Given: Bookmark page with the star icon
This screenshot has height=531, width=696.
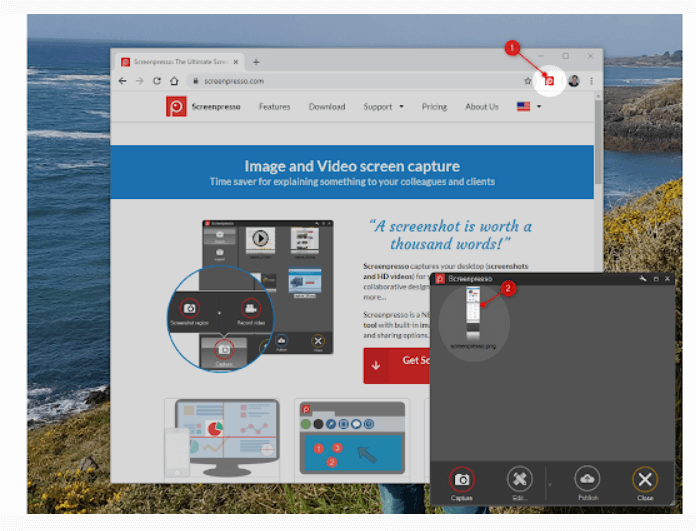Looking at the screenshot, I should point(527,81).
